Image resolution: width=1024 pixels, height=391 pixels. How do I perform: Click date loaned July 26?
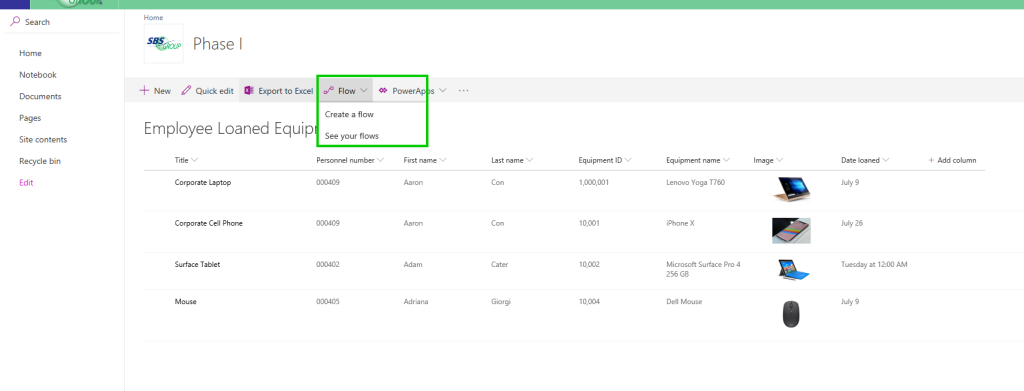852,223
